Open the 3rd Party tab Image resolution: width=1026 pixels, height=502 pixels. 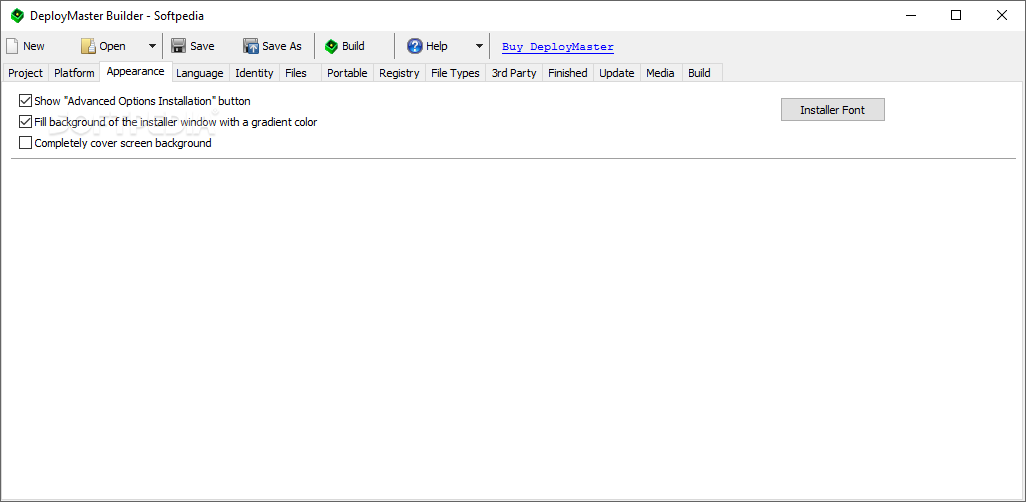(x=514, y=73)
